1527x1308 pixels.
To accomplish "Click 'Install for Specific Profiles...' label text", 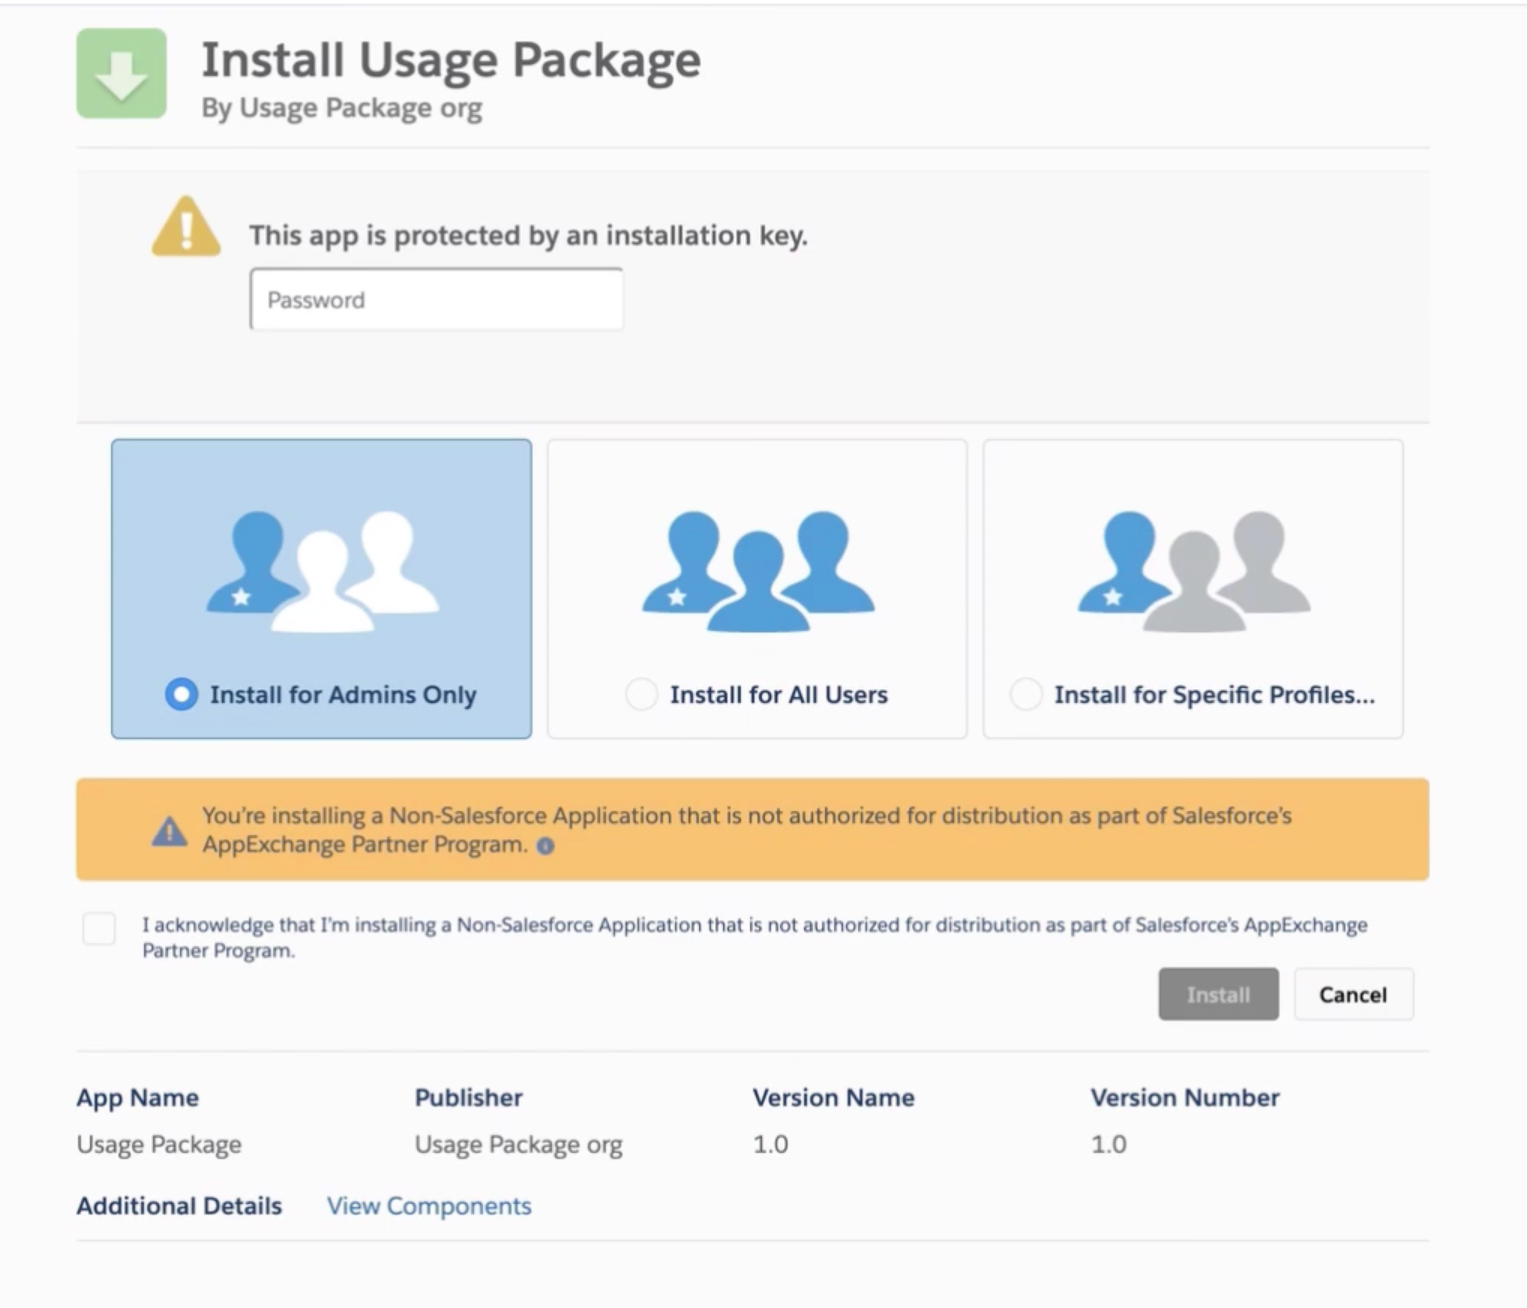I will pos(1215,694).
